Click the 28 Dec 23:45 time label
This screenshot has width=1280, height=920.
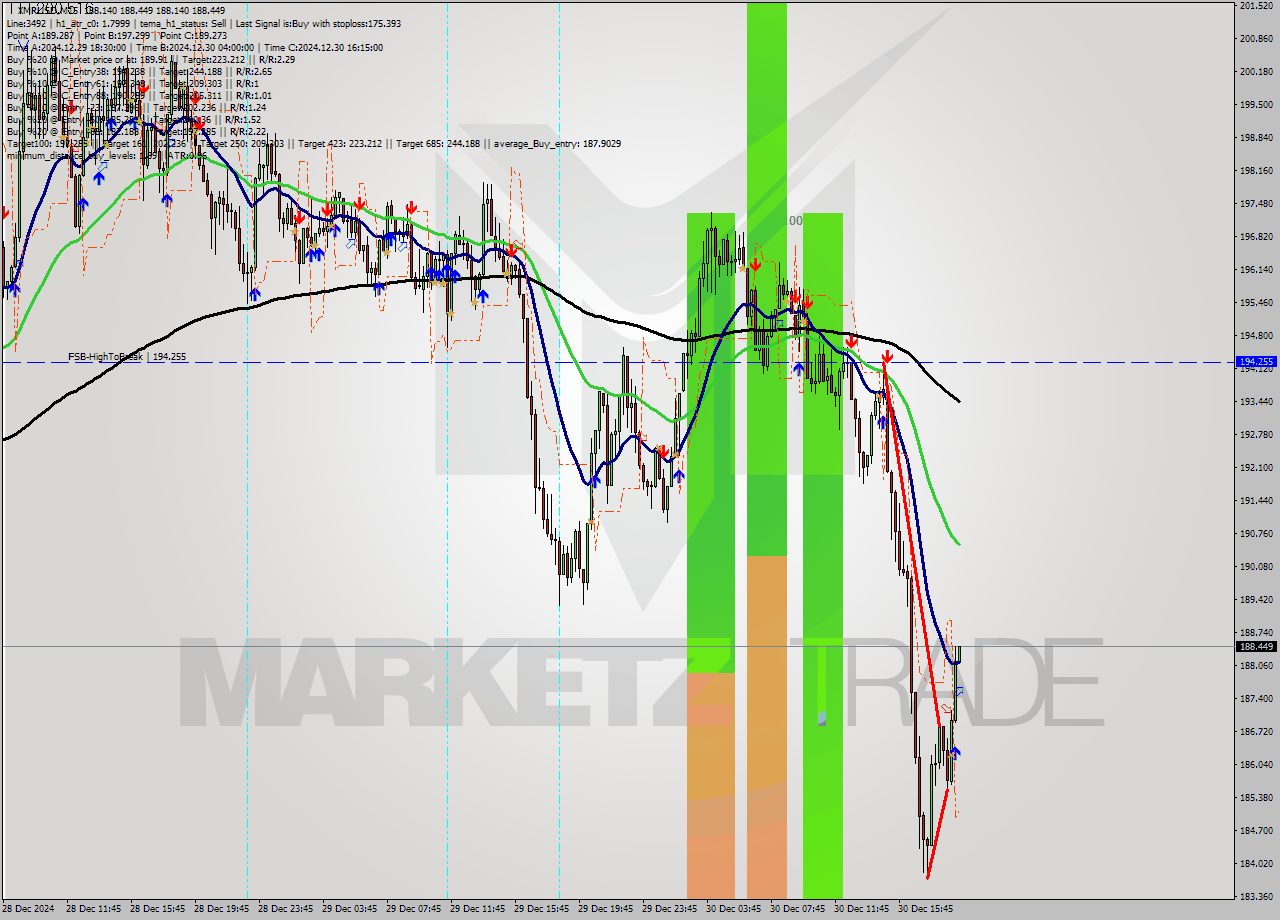point(285,909)
